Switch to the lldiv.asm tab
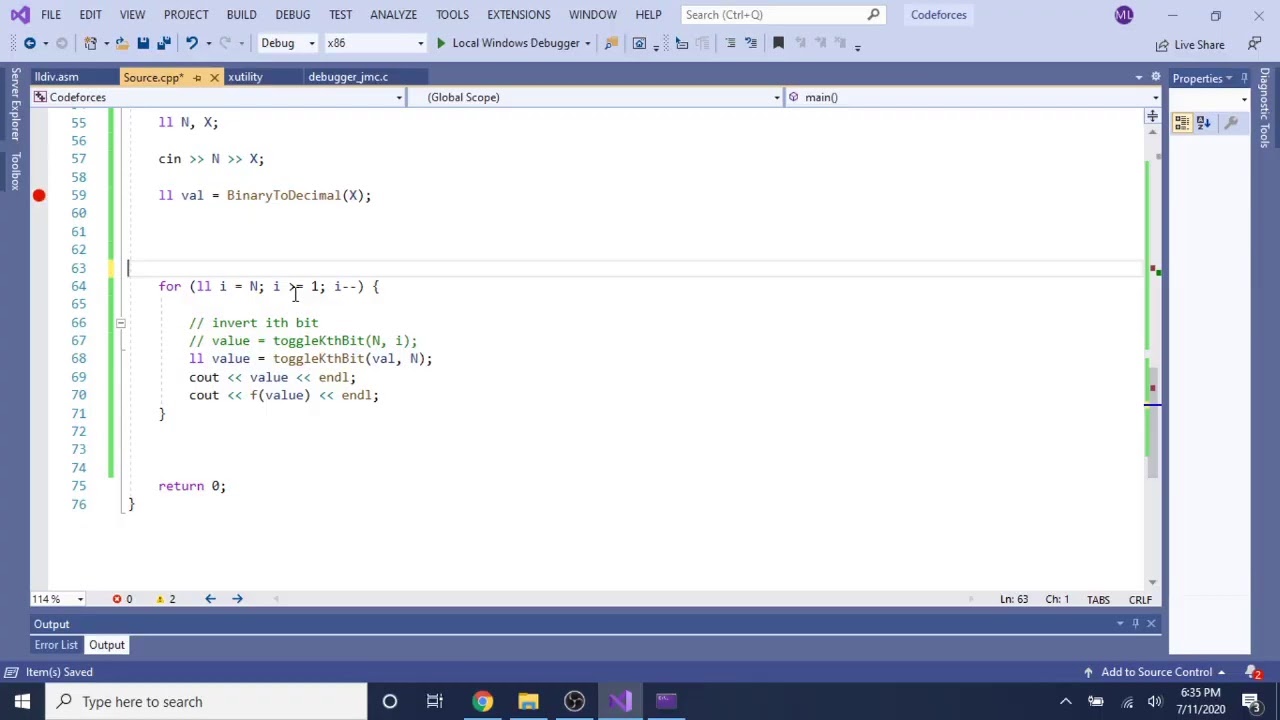 [56, 77]
